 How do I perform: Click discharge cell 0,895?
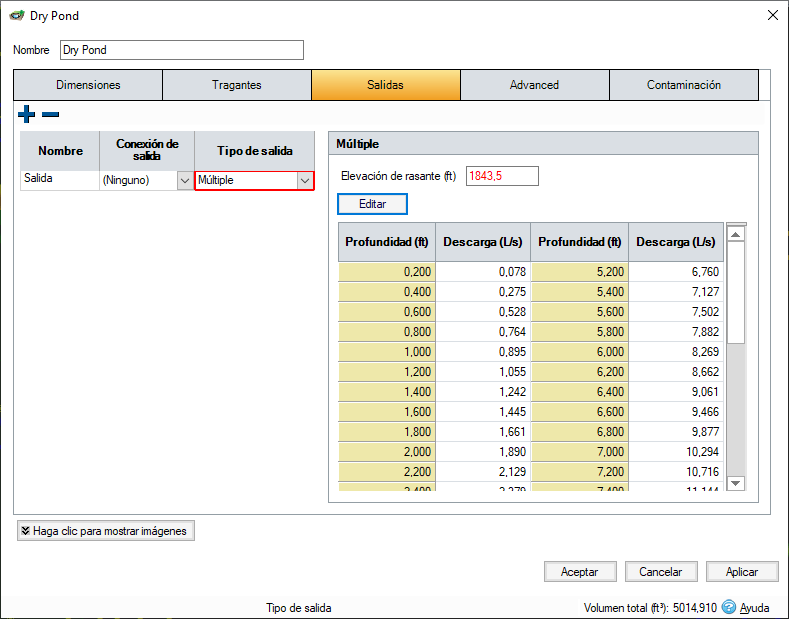[x=483, y=352]
